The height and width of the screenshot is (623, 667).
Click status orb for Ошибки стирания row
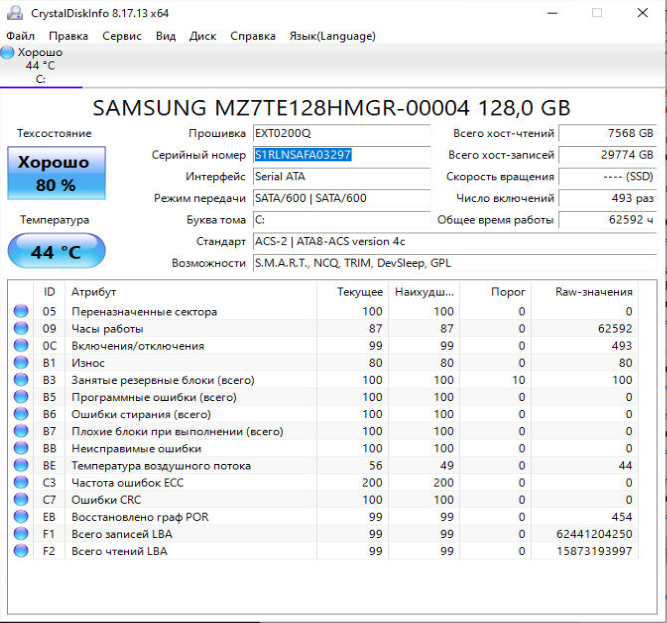pyautogui.click(x=21, y=414)
